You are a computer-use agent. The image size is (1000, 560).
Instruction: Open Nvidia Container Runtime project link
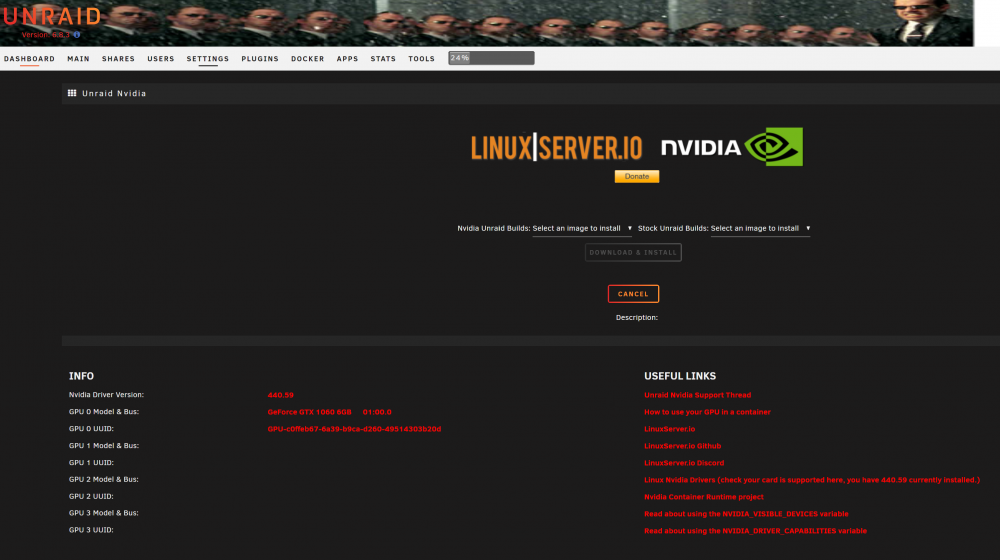click(x=703, y=497)
